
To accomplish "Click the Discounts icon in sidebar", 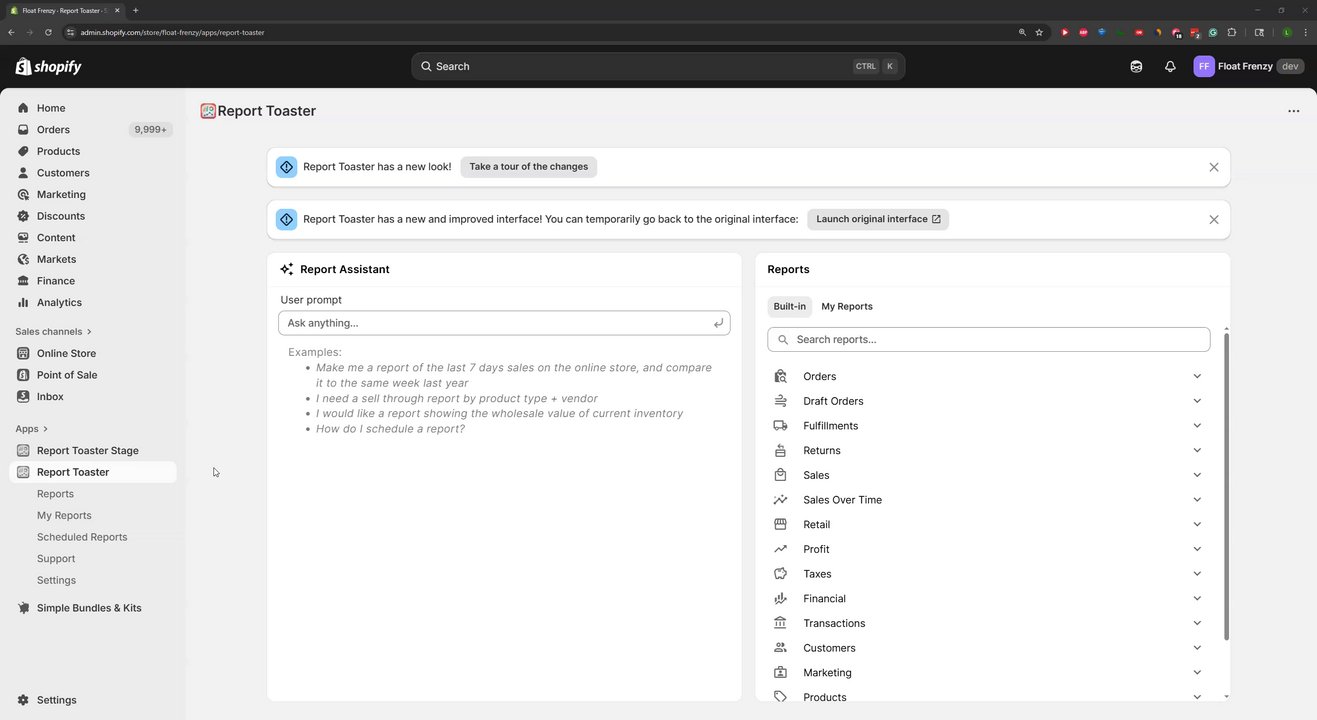I will tap(23, 216).
